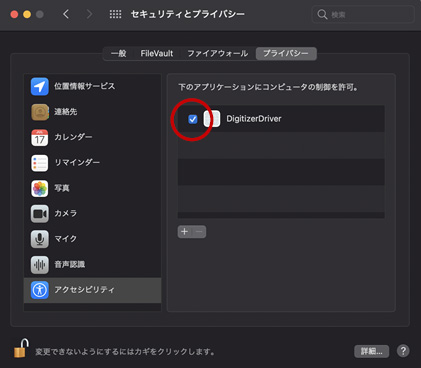Open the 音声認識 speech recognition icon

[x=40, y=265]
